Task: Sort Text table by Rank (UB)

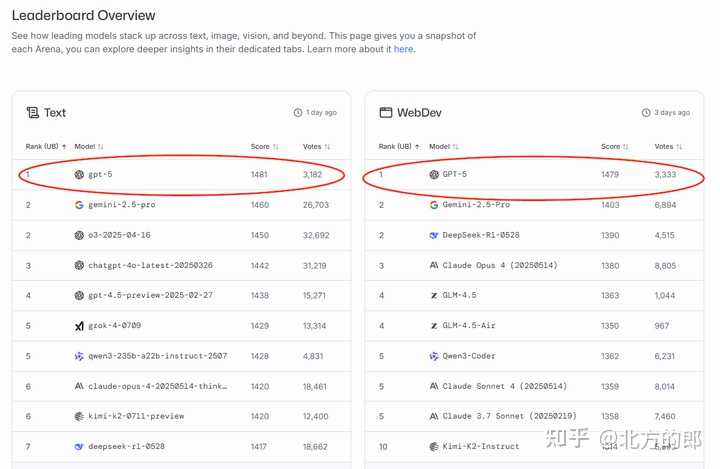Action: pyautogui.click(x=46, y=147)
